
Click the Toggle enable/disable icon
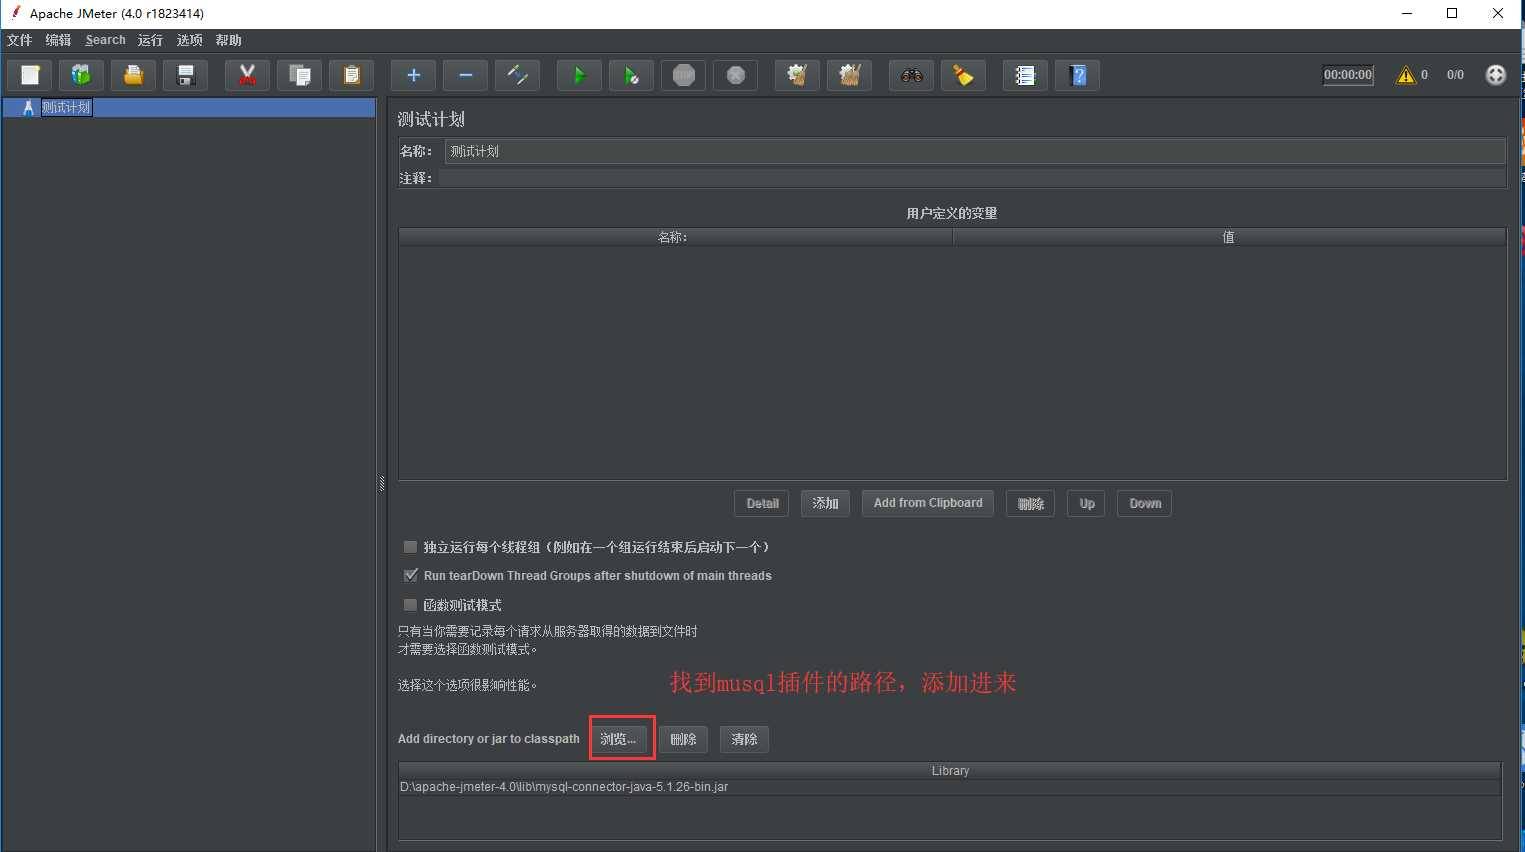click(517, 75)
